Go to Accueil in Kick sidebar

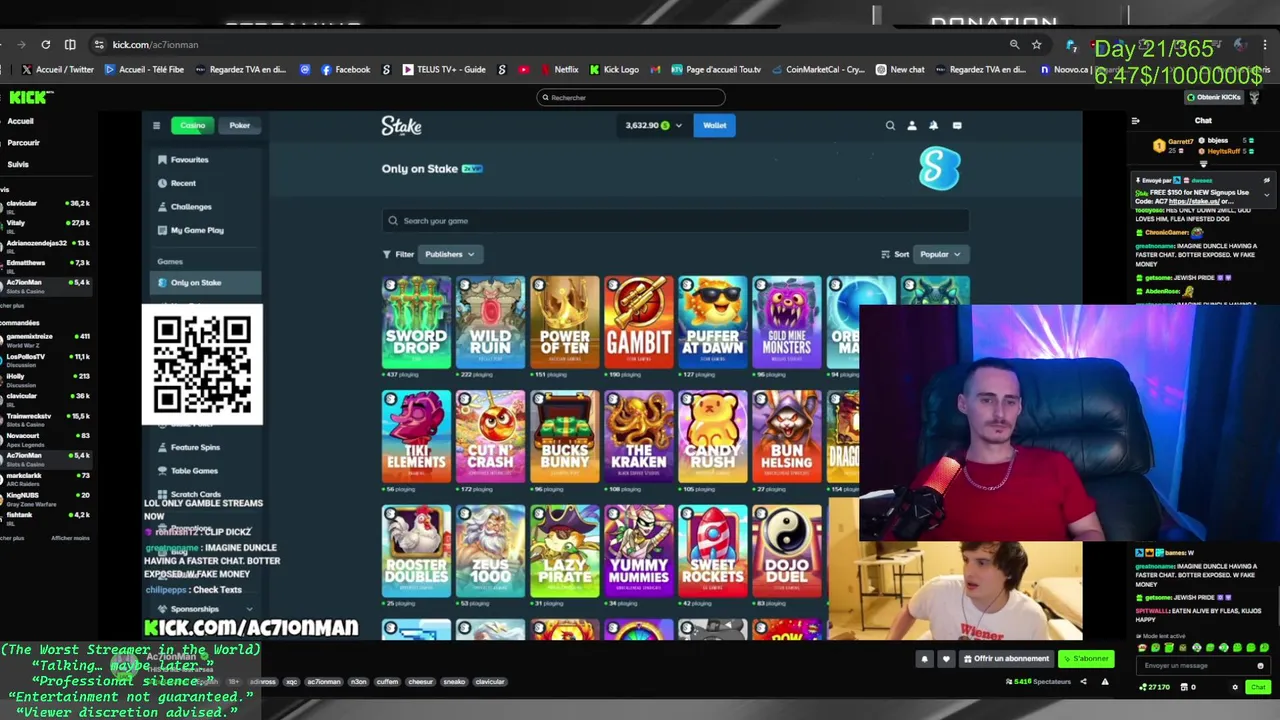tap(20, 121)
